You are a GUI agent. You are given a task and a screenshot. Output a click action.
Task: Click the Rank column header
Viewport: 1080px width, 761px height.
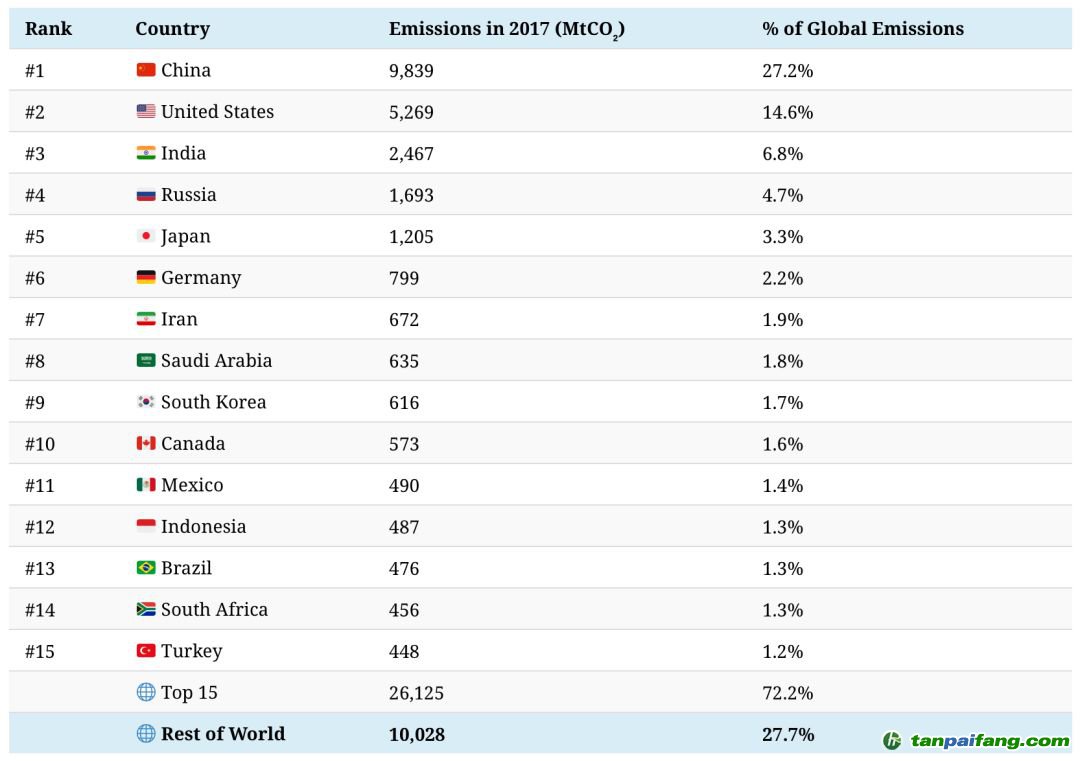pyautogui.click(x=48, y=29)
